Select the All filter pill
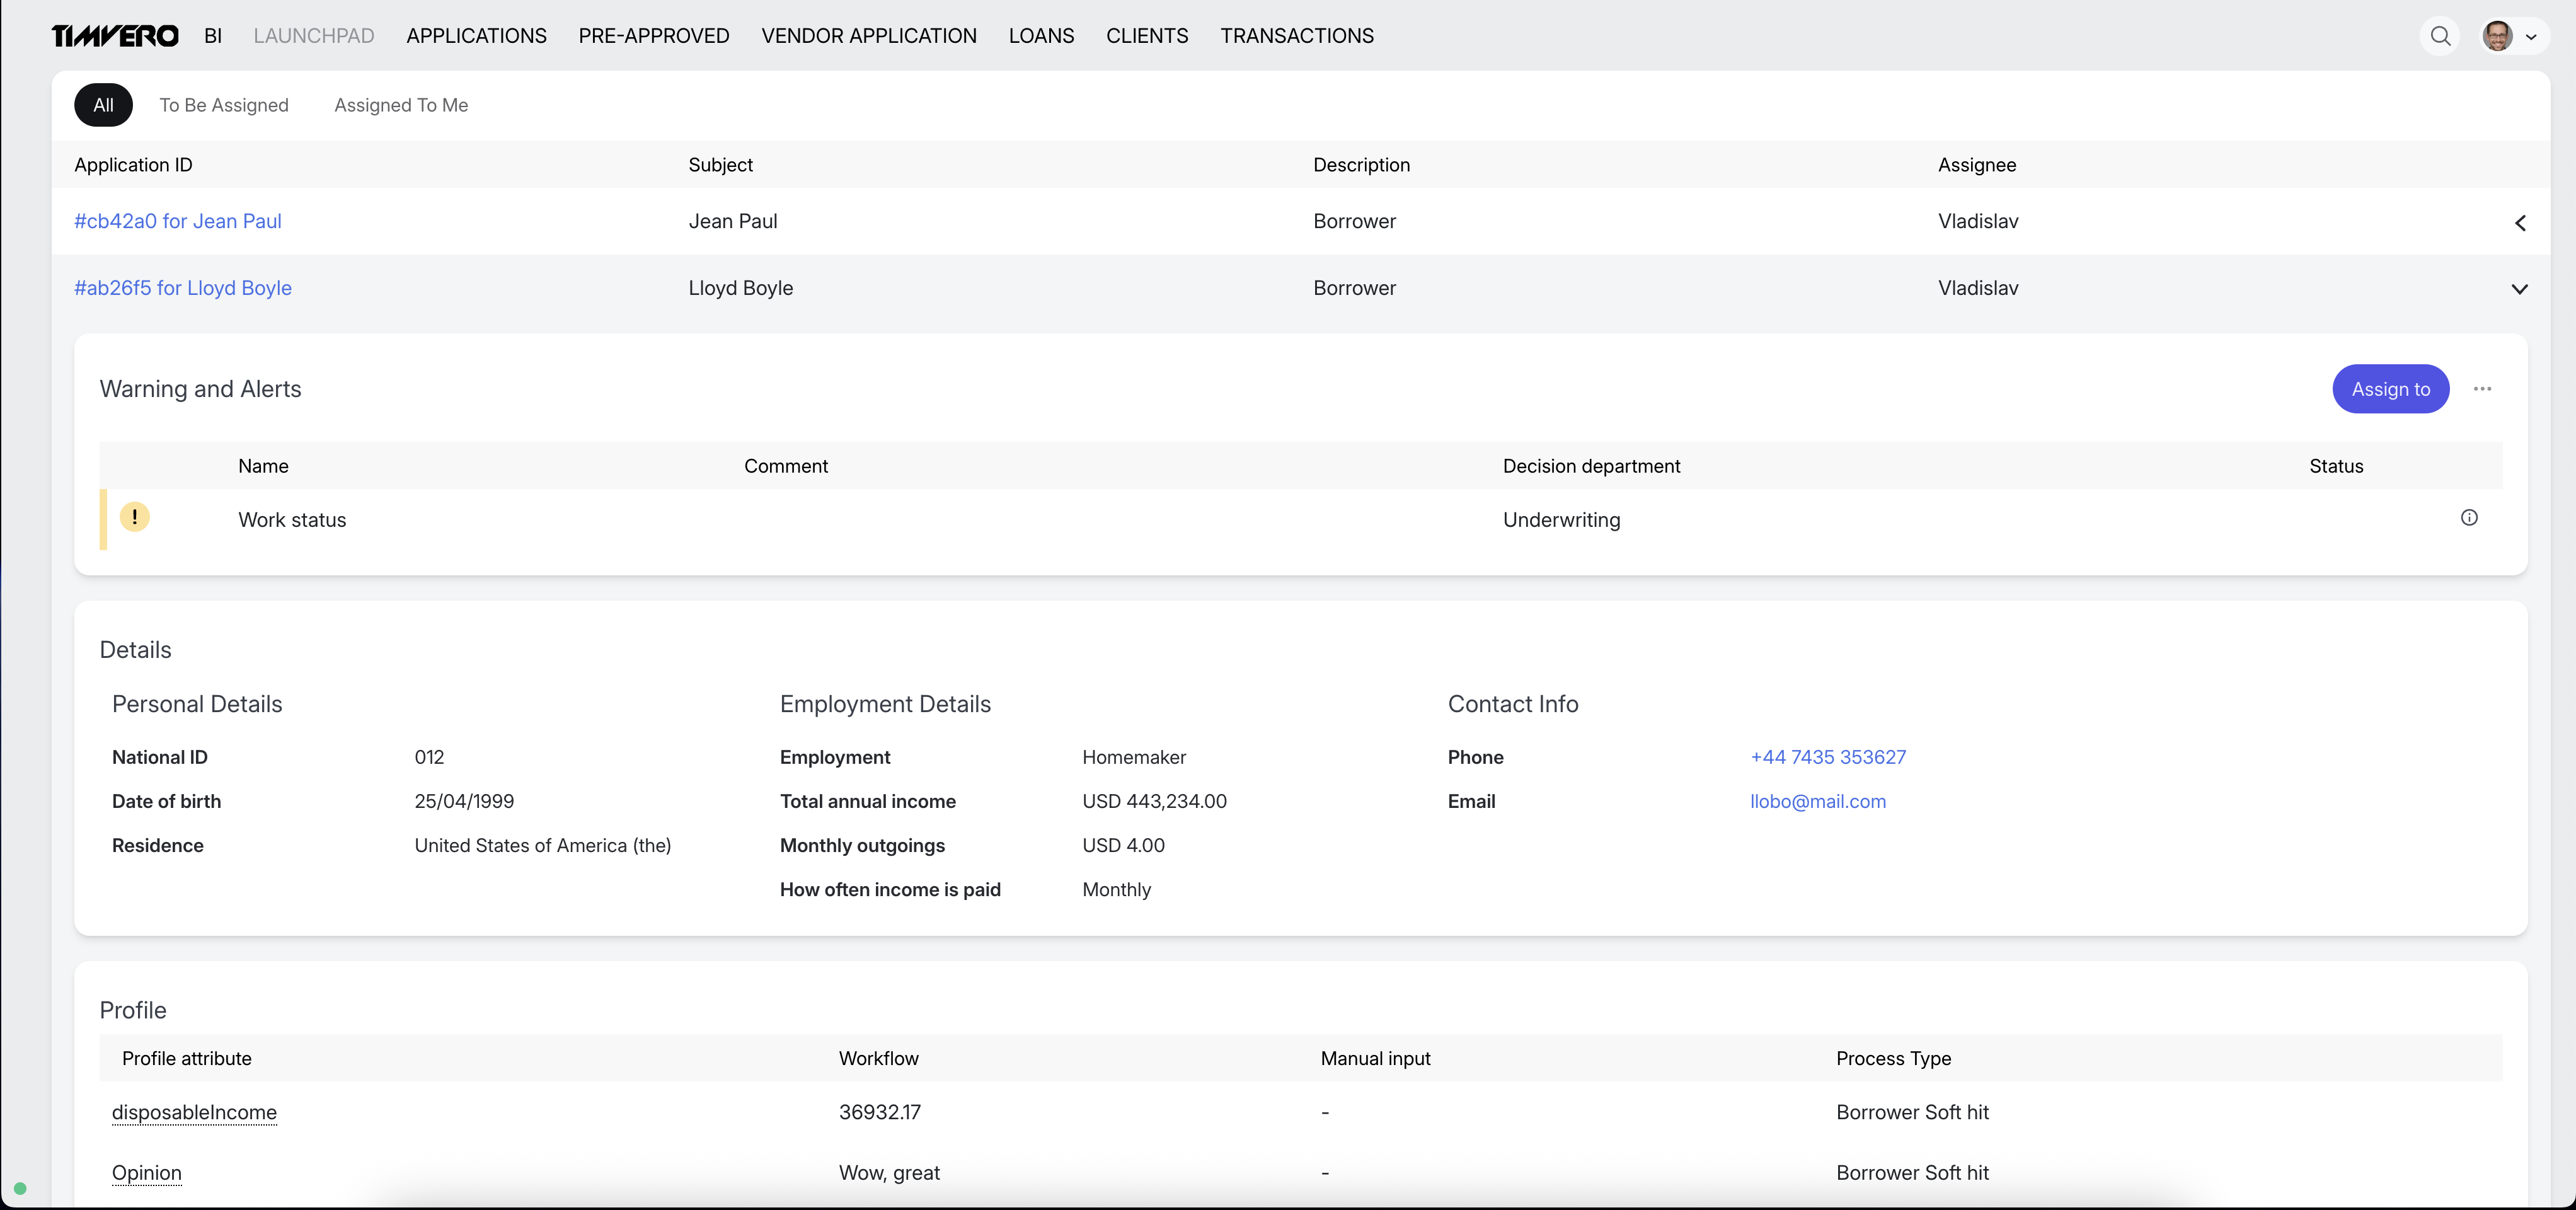 (103, 105)
